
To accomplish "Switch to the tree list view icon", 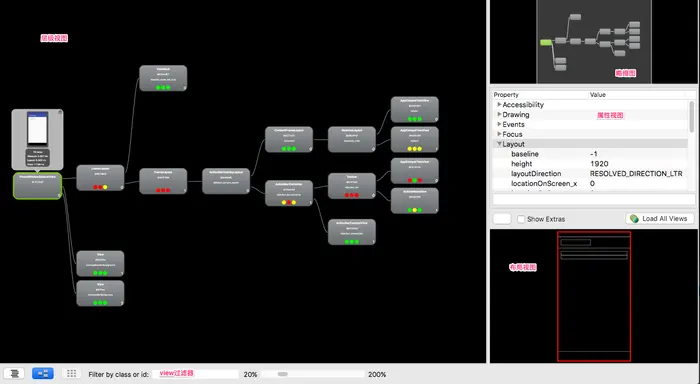I will 14,373.
